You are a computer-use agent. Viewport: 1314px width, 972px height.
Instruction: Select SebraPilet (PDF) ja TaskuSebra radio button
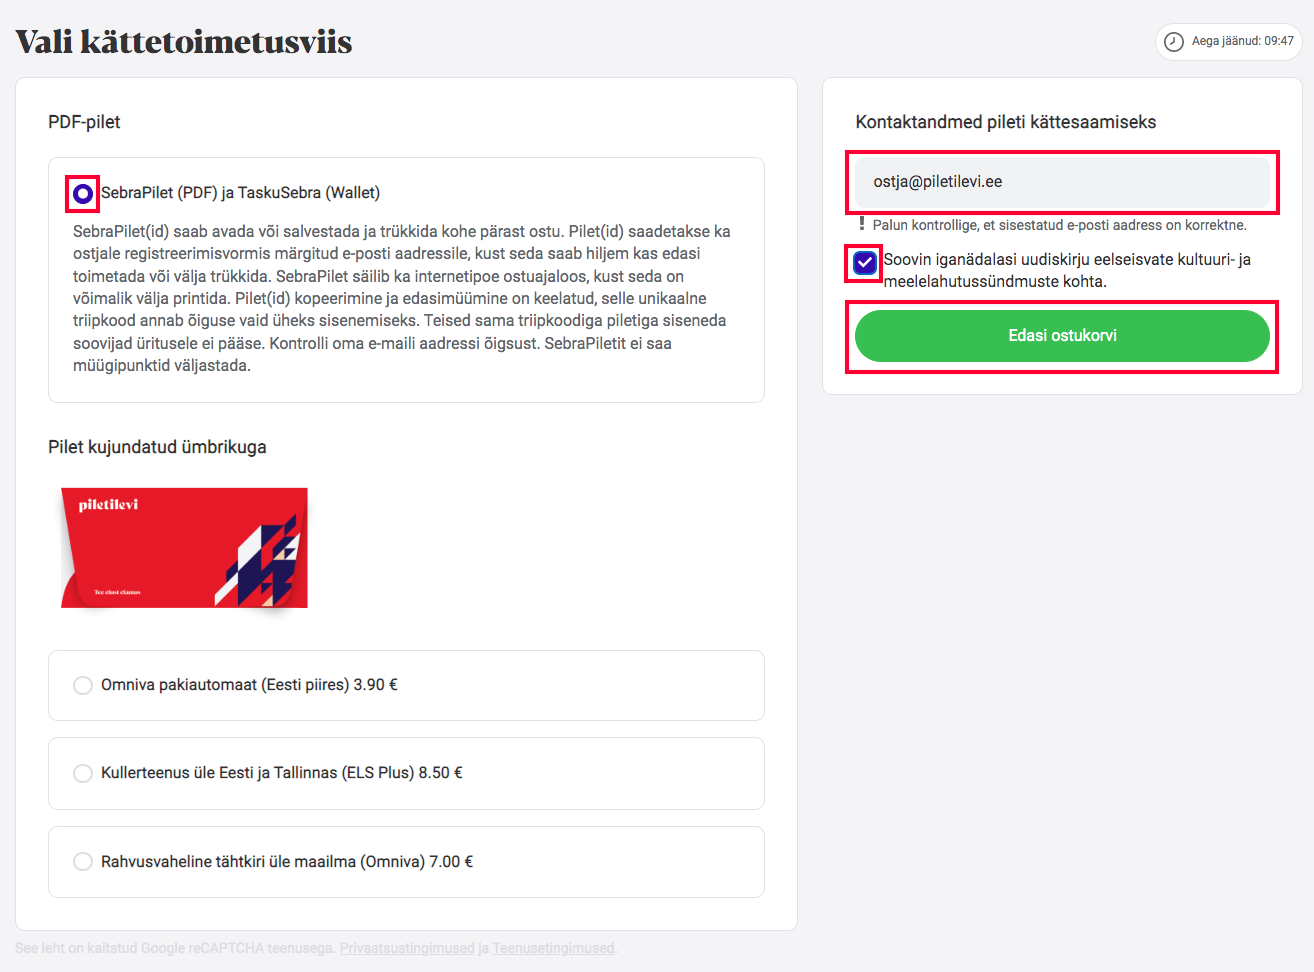point(83,193)
